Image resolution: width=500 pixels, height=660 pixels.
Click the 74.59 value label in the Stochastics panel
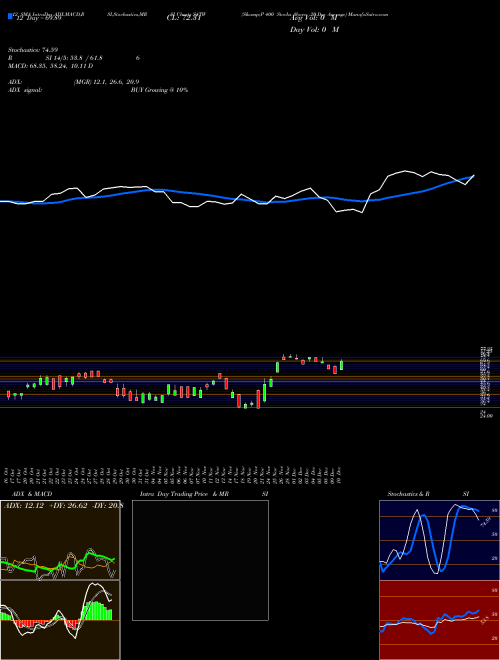click(486, 522)
